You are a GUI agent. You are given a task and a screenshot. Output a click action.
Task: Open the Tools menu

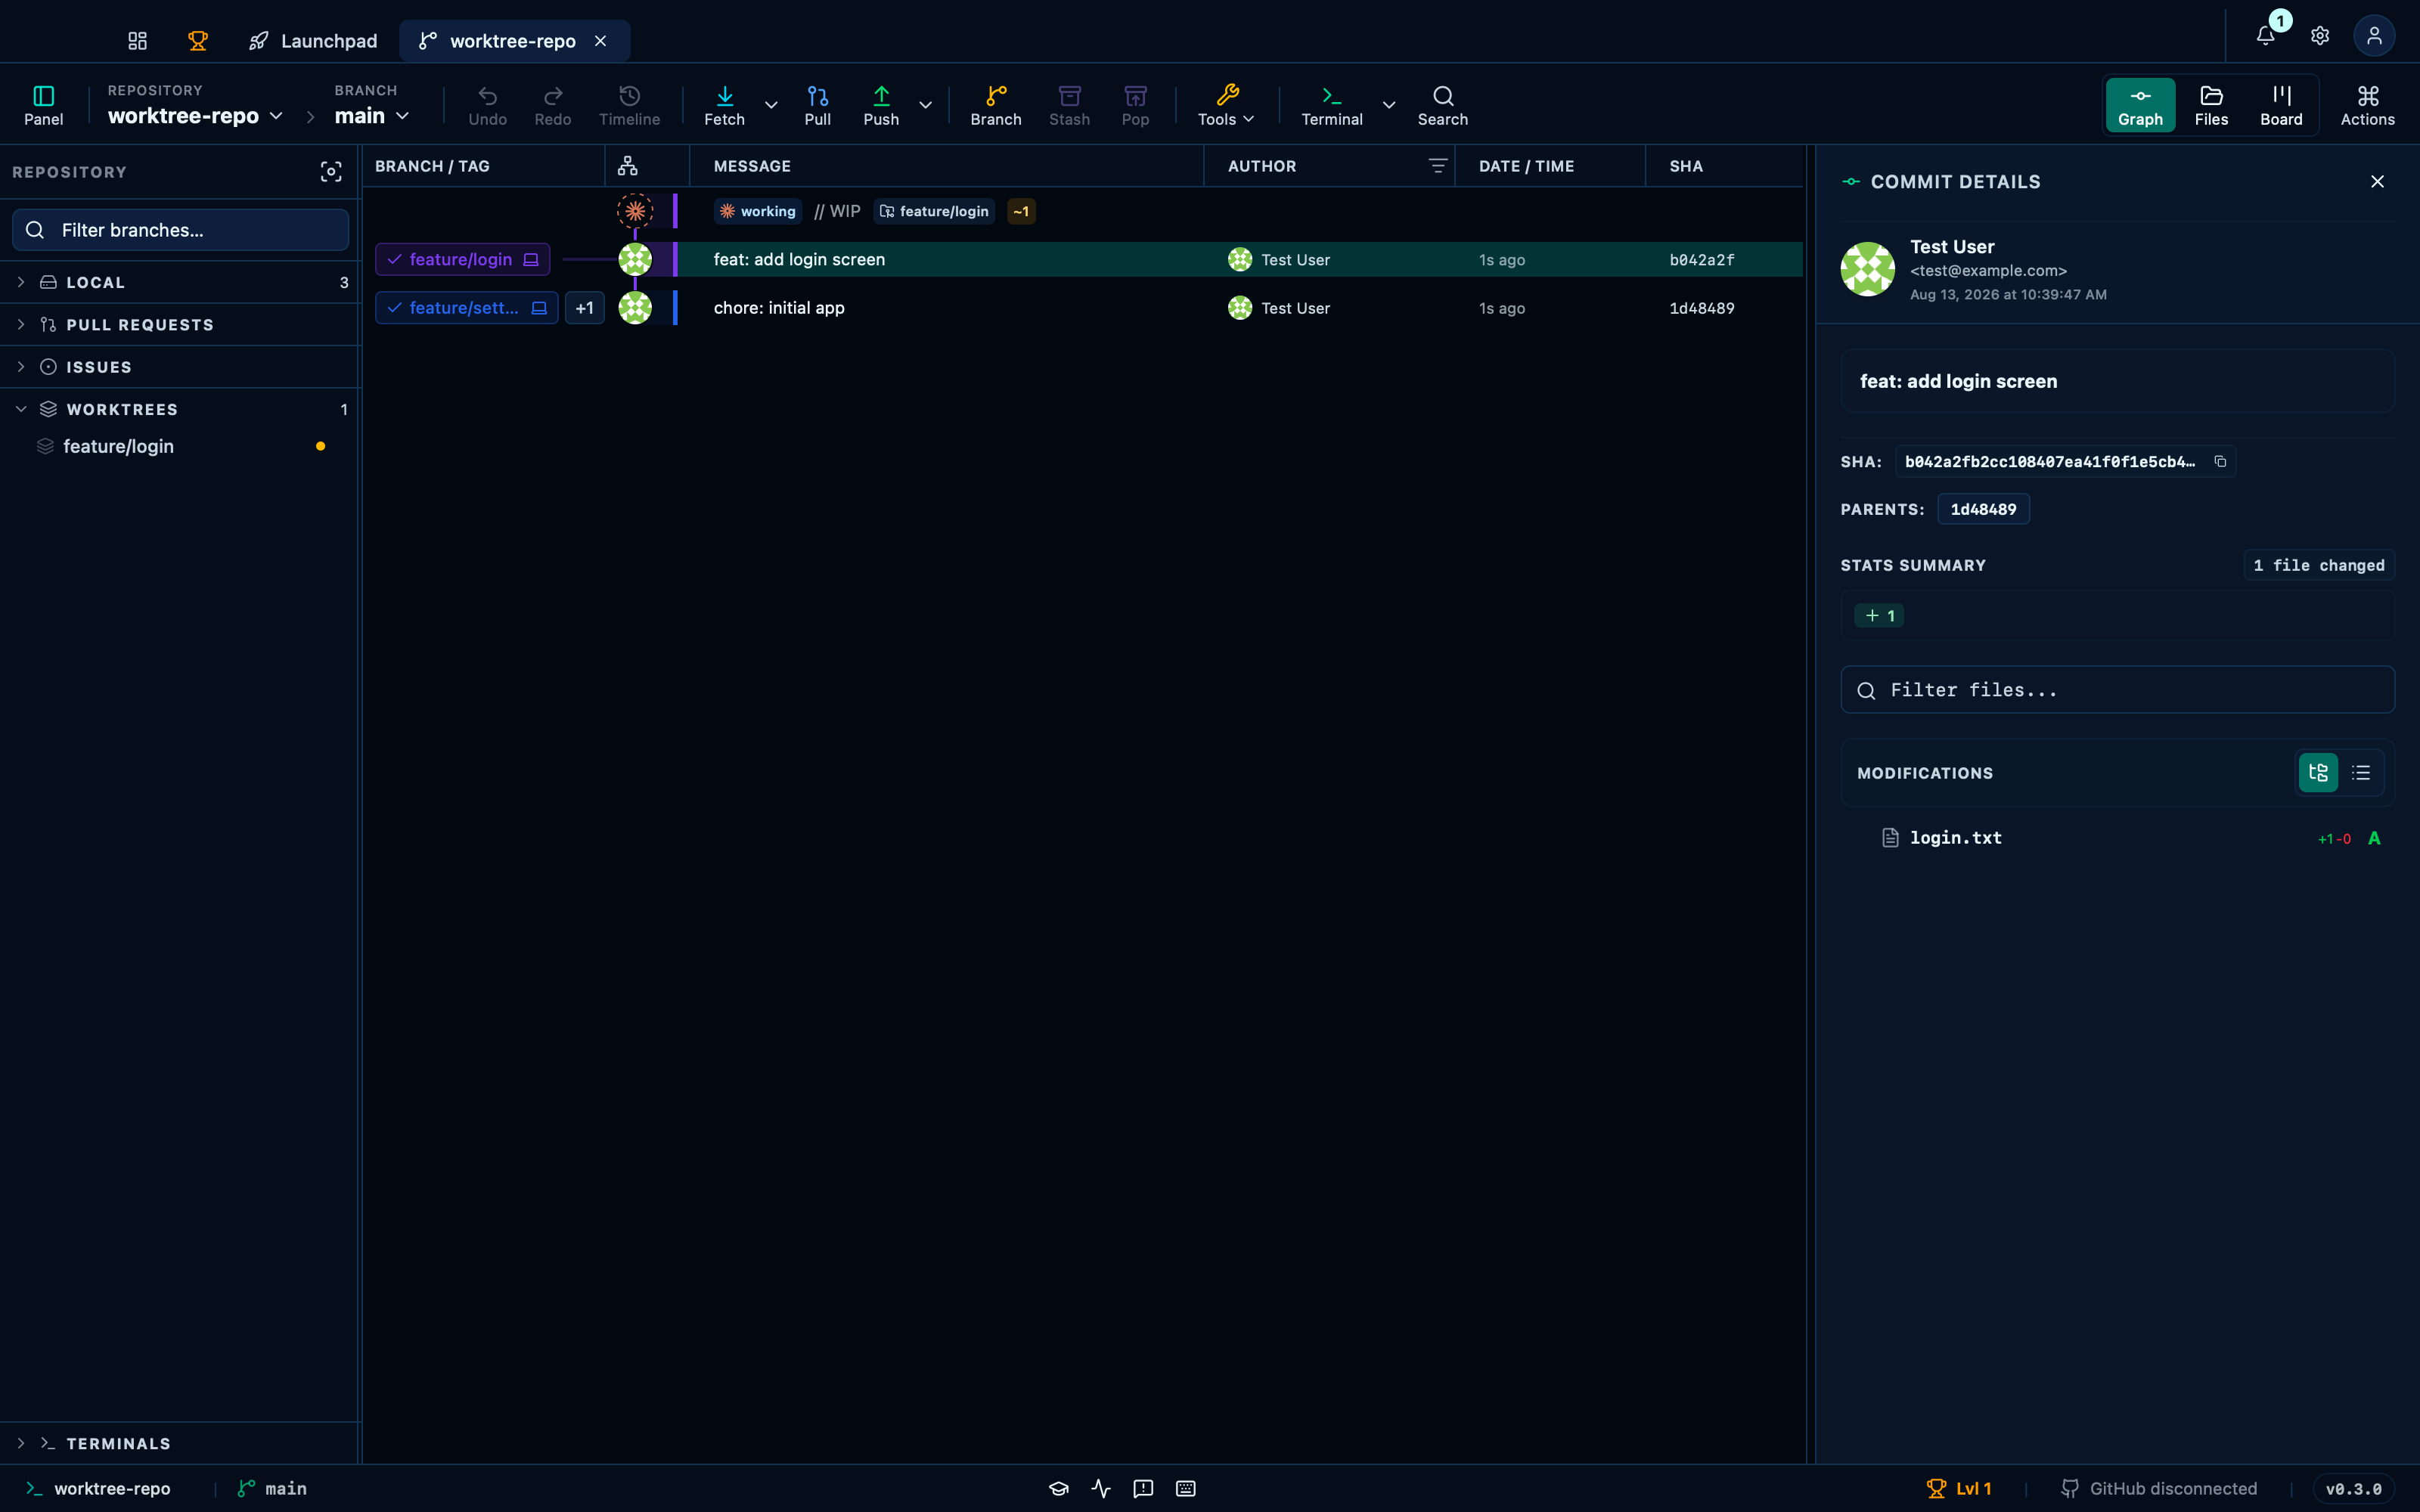(1227, 105)
